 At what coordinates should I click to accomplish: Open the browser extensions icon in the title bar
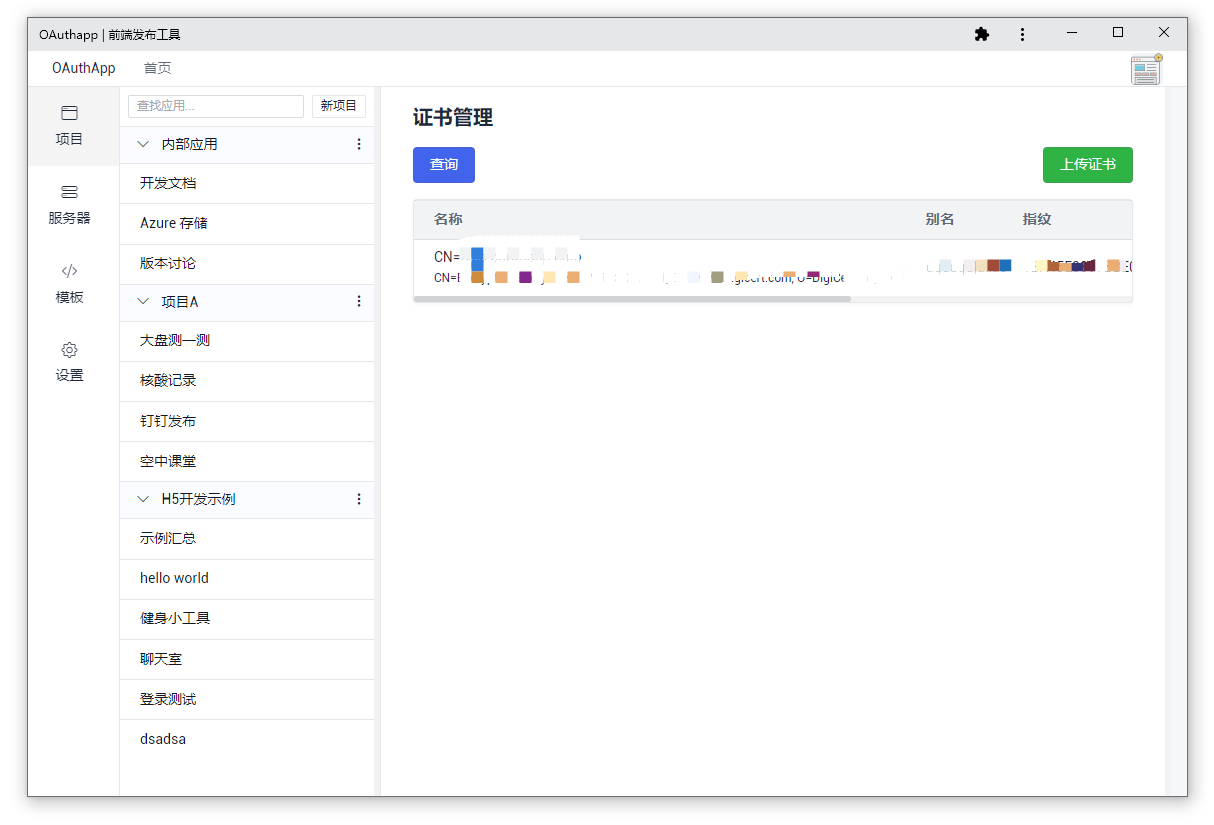[981, 33]
